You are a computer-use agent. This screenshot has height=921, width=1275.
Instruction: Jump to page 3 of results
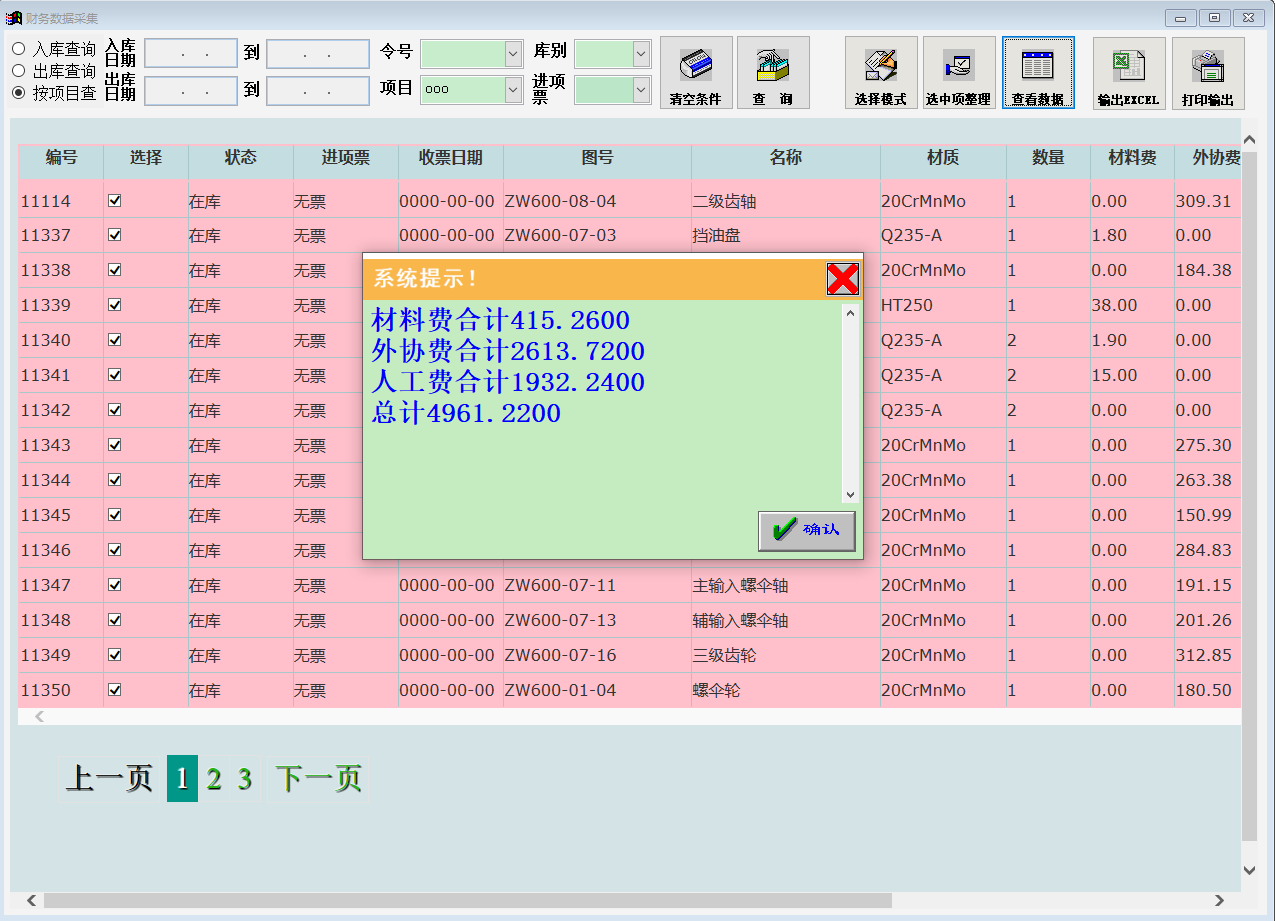[x=245, y=779]
